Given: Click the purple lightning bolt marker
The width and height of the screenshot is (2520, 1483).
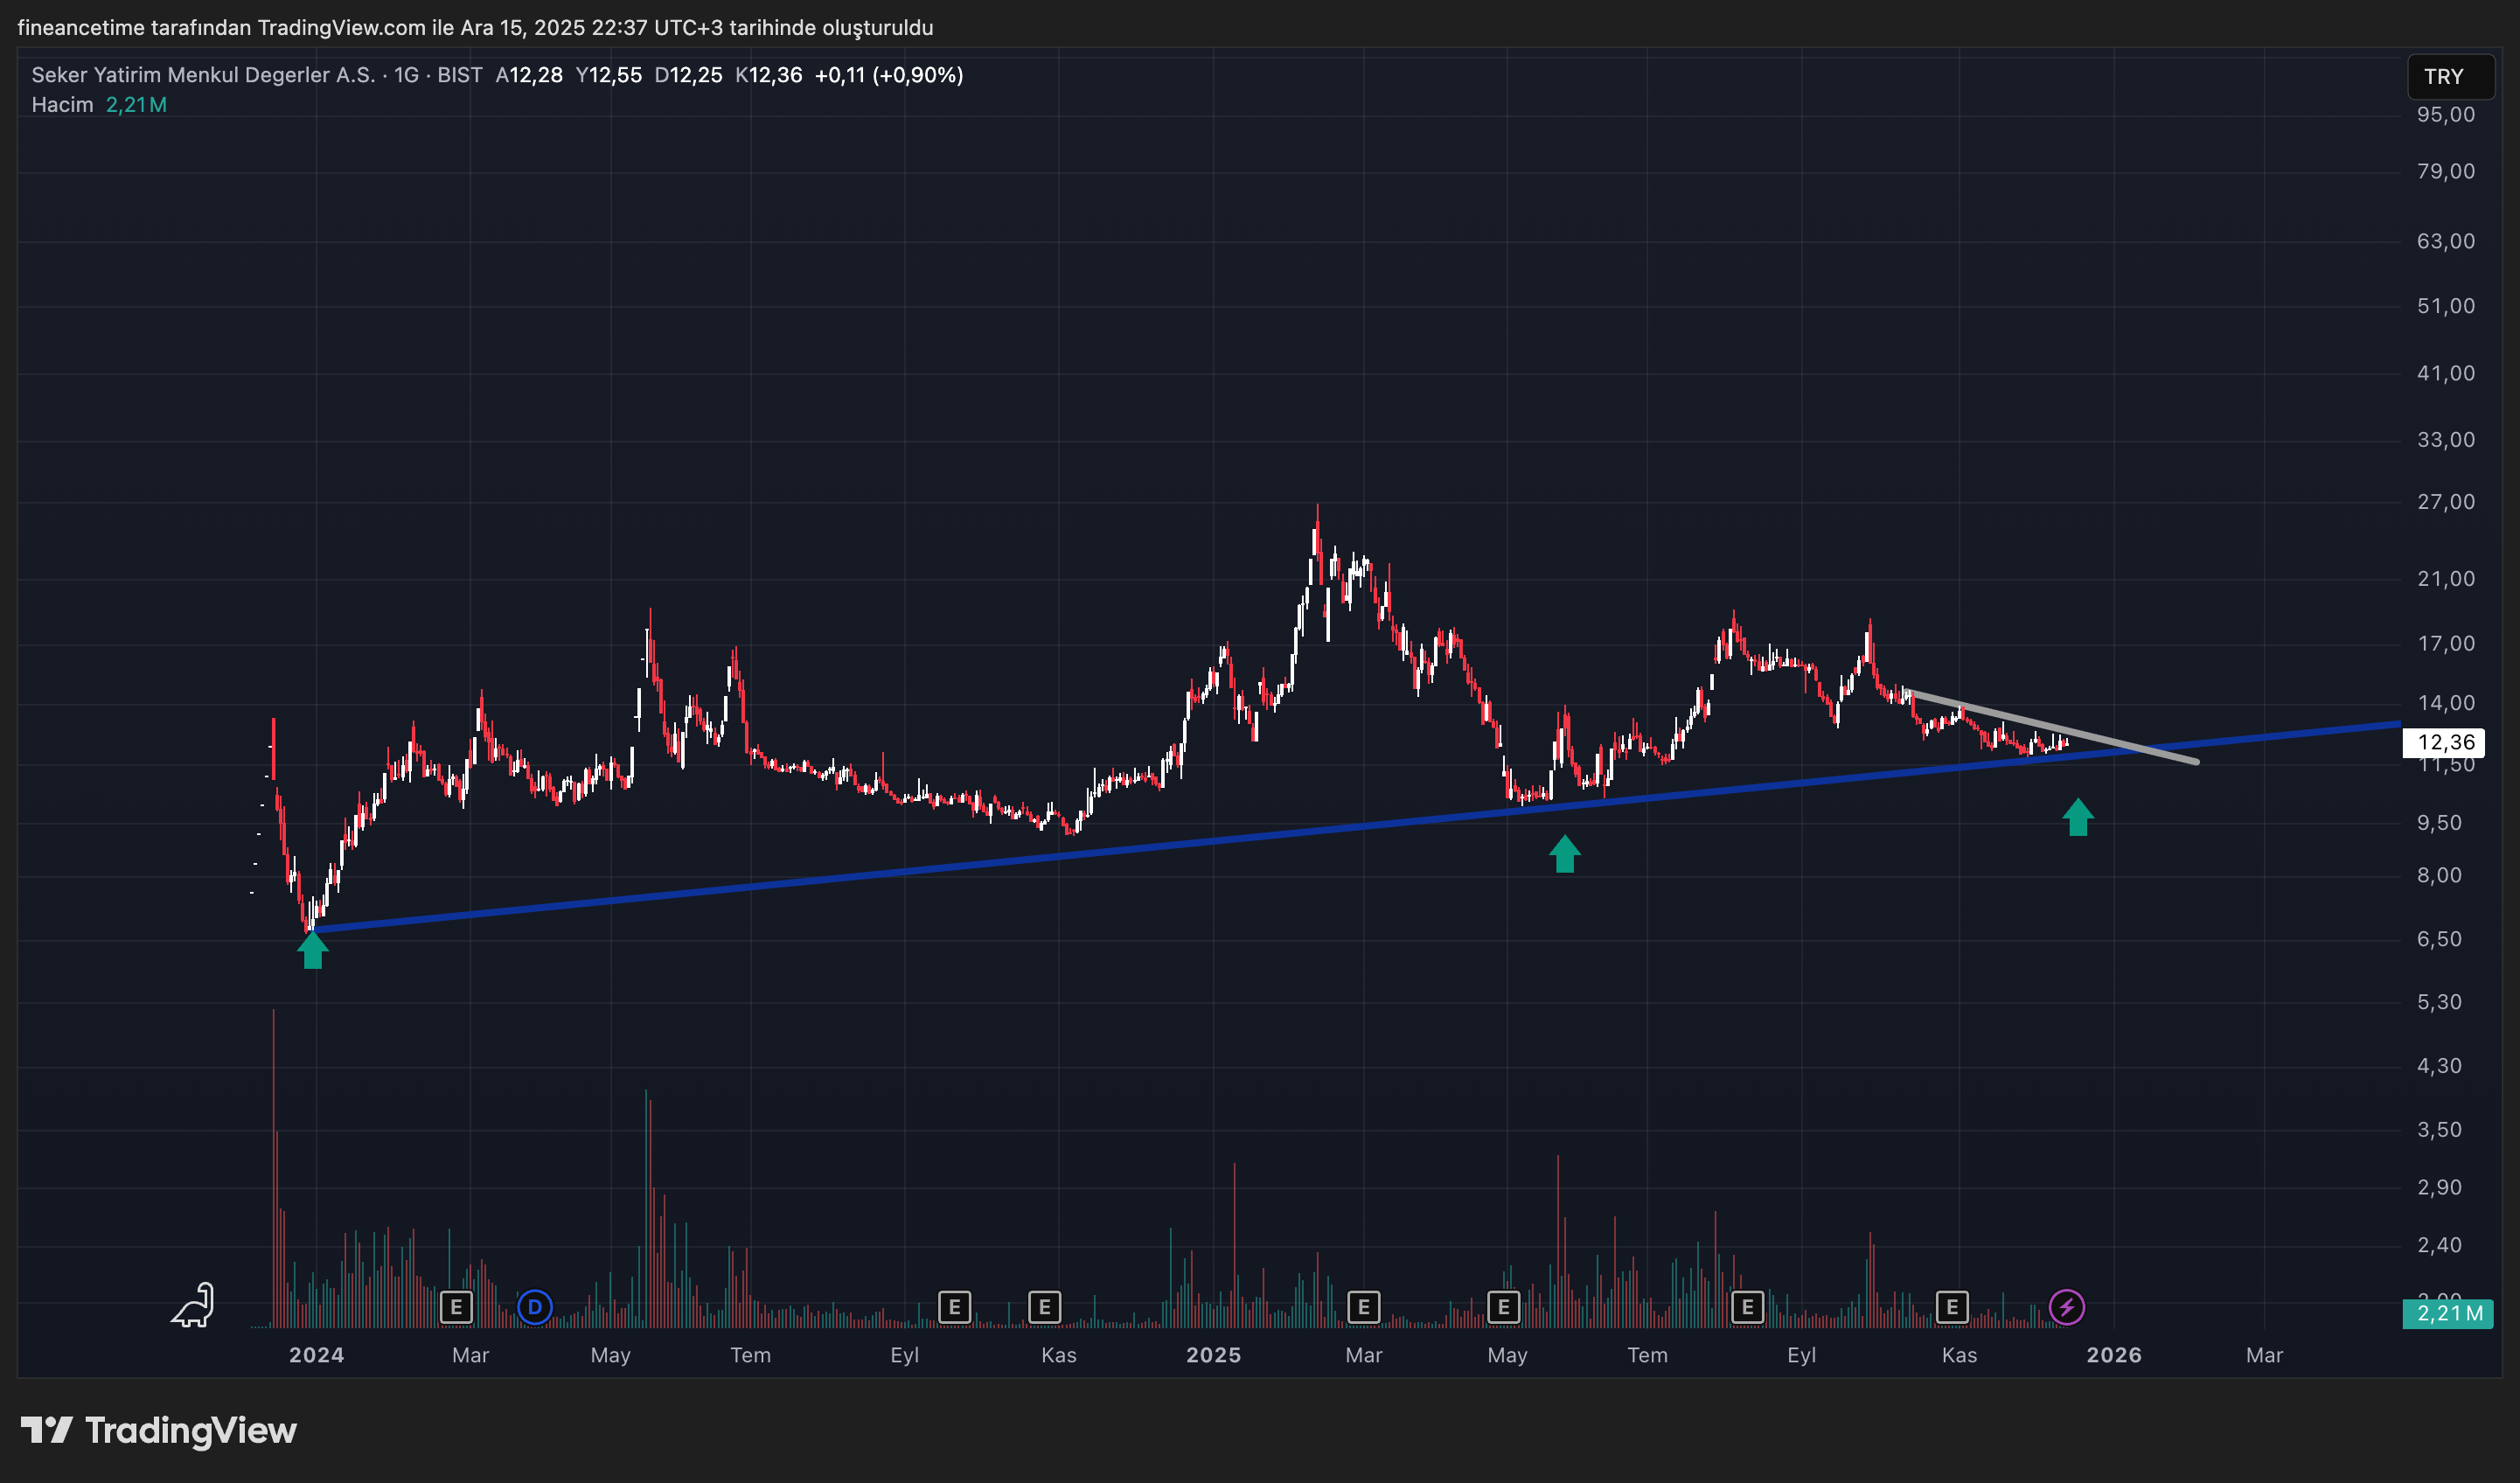Looking at the screenshot, I should coord(2066,1306).
